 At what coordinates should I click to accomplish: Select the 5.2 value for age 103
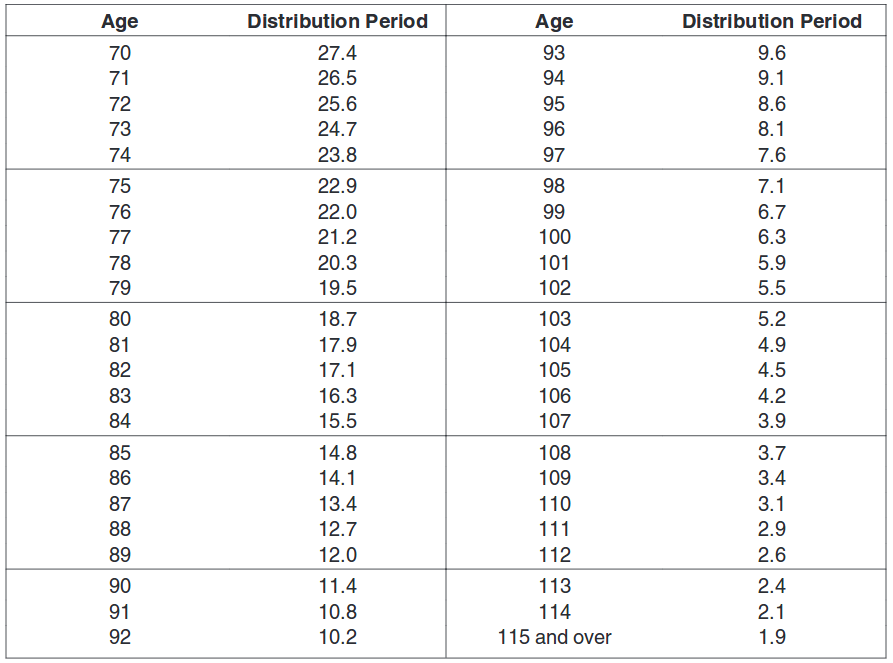coord(772,319)
